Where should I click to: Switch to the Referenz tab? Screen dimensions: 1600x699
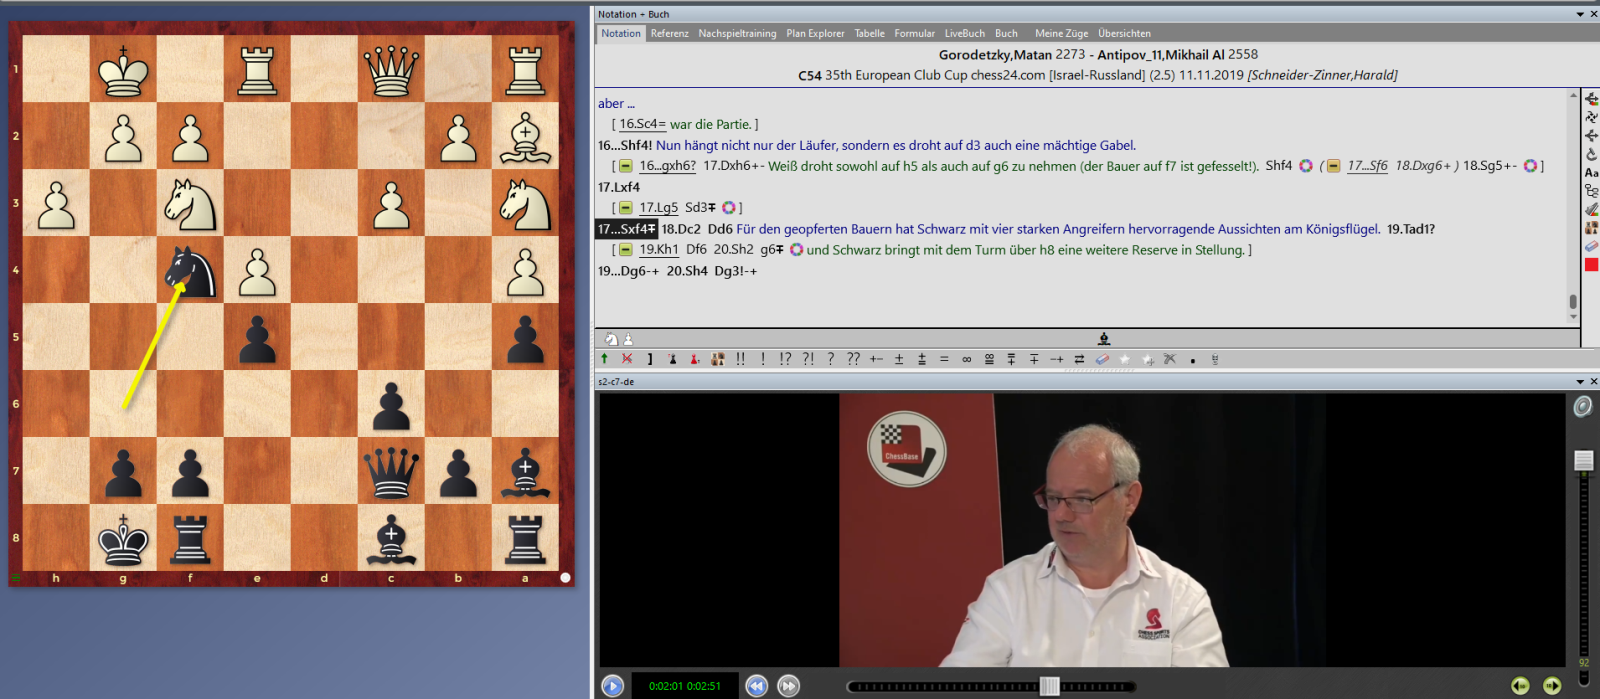[x=669, y=33]
